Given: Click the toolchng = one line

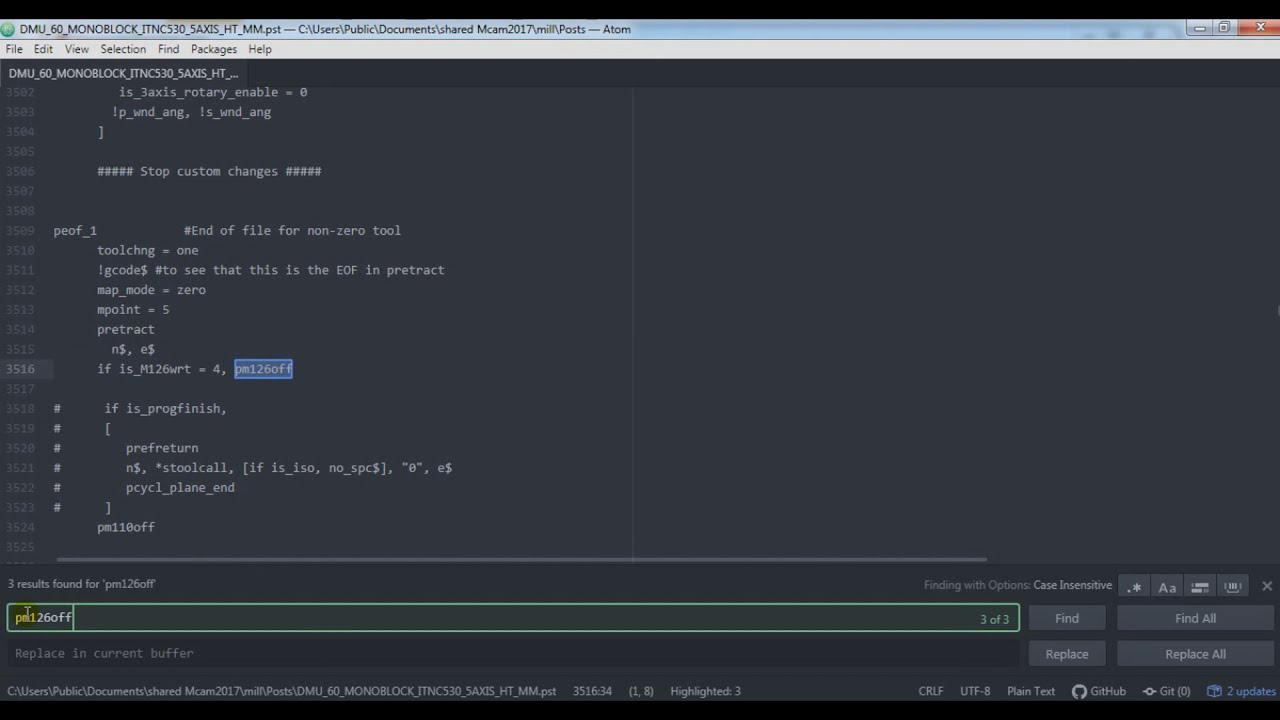Looking at the screenshot, I should click(x=148, y=250).
